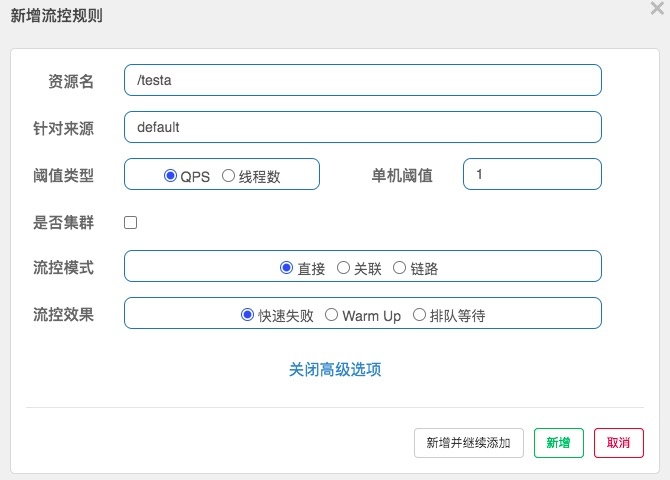
Task: Click the QPS label text
Action: point(195,177)
